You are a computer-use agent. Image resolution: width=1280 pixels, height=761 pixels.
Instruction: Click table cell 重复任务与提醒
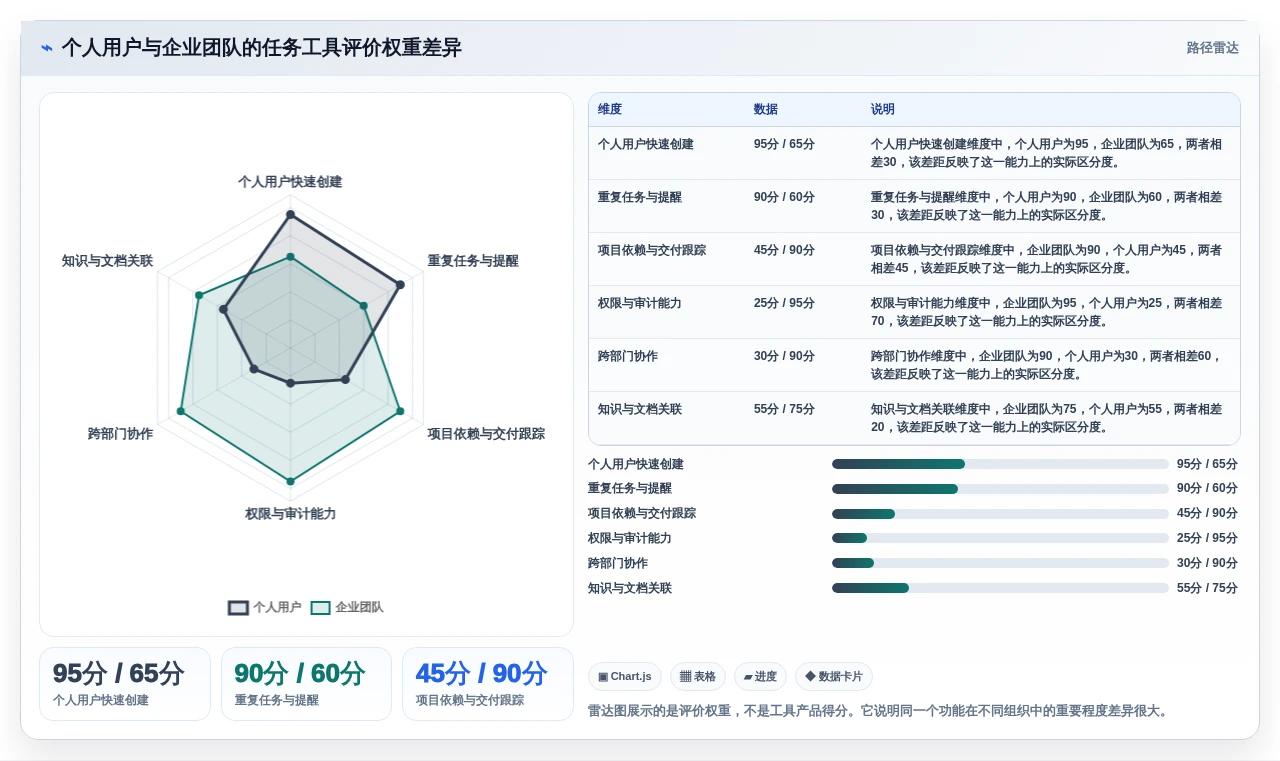[x=640, y=197]
